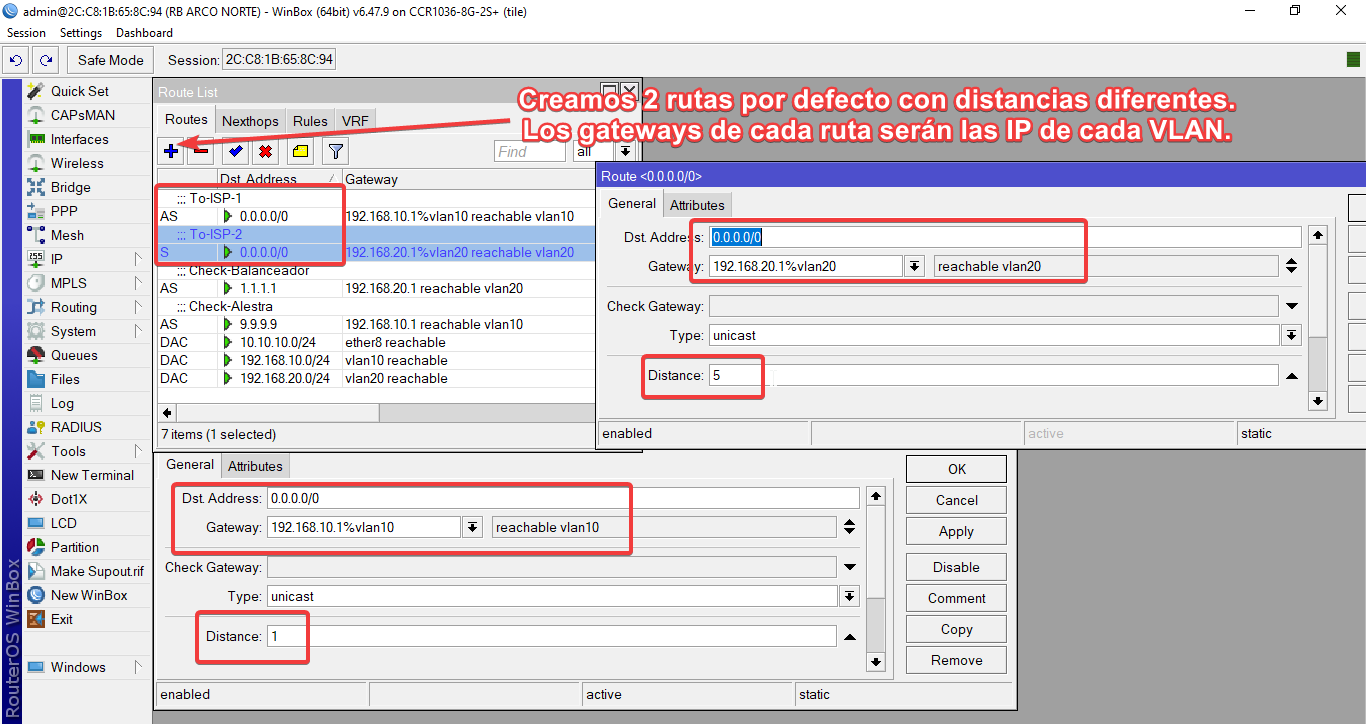This screenshot has width=1366, height=724.
Task: Open the Type dropdown showing unicast
Action: point(1292,335)
